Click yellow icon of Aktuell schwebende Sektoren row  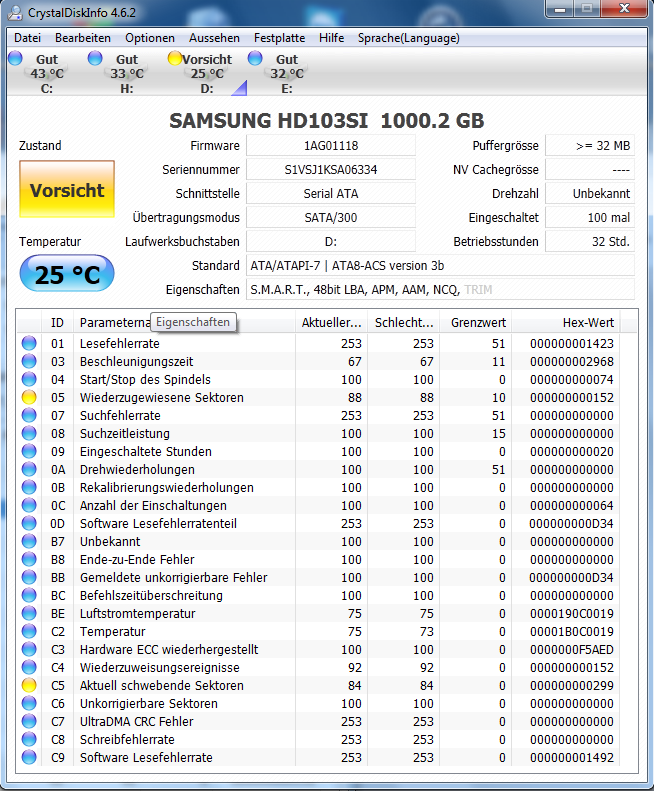pos(29,685)
